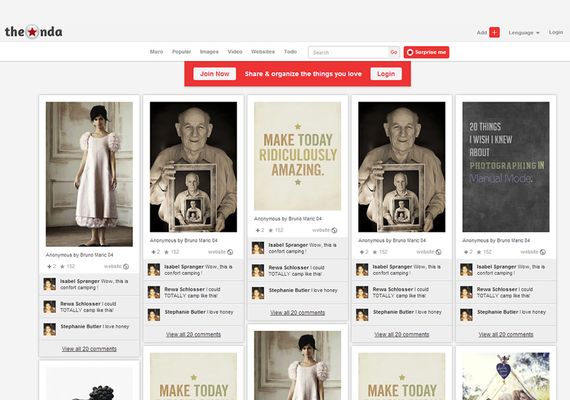Image resolution: width=570 pixels, height=400 pixels.
Task: Click the Join Now button
Action: pos(214,74)
